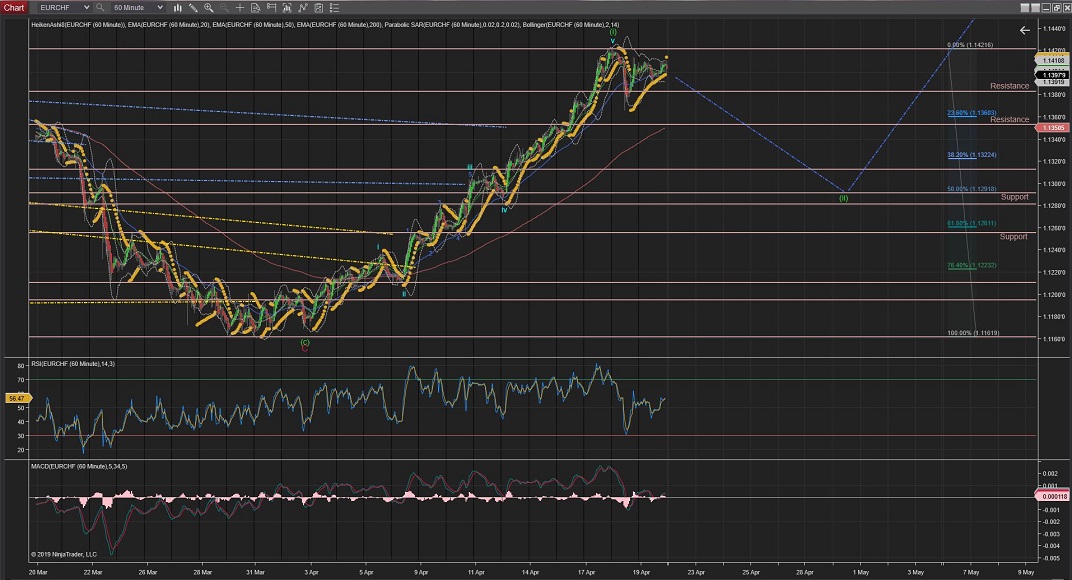Select the Chart tab
Viewport: 1072px width, 580px height.
click(x=13, y=7)
